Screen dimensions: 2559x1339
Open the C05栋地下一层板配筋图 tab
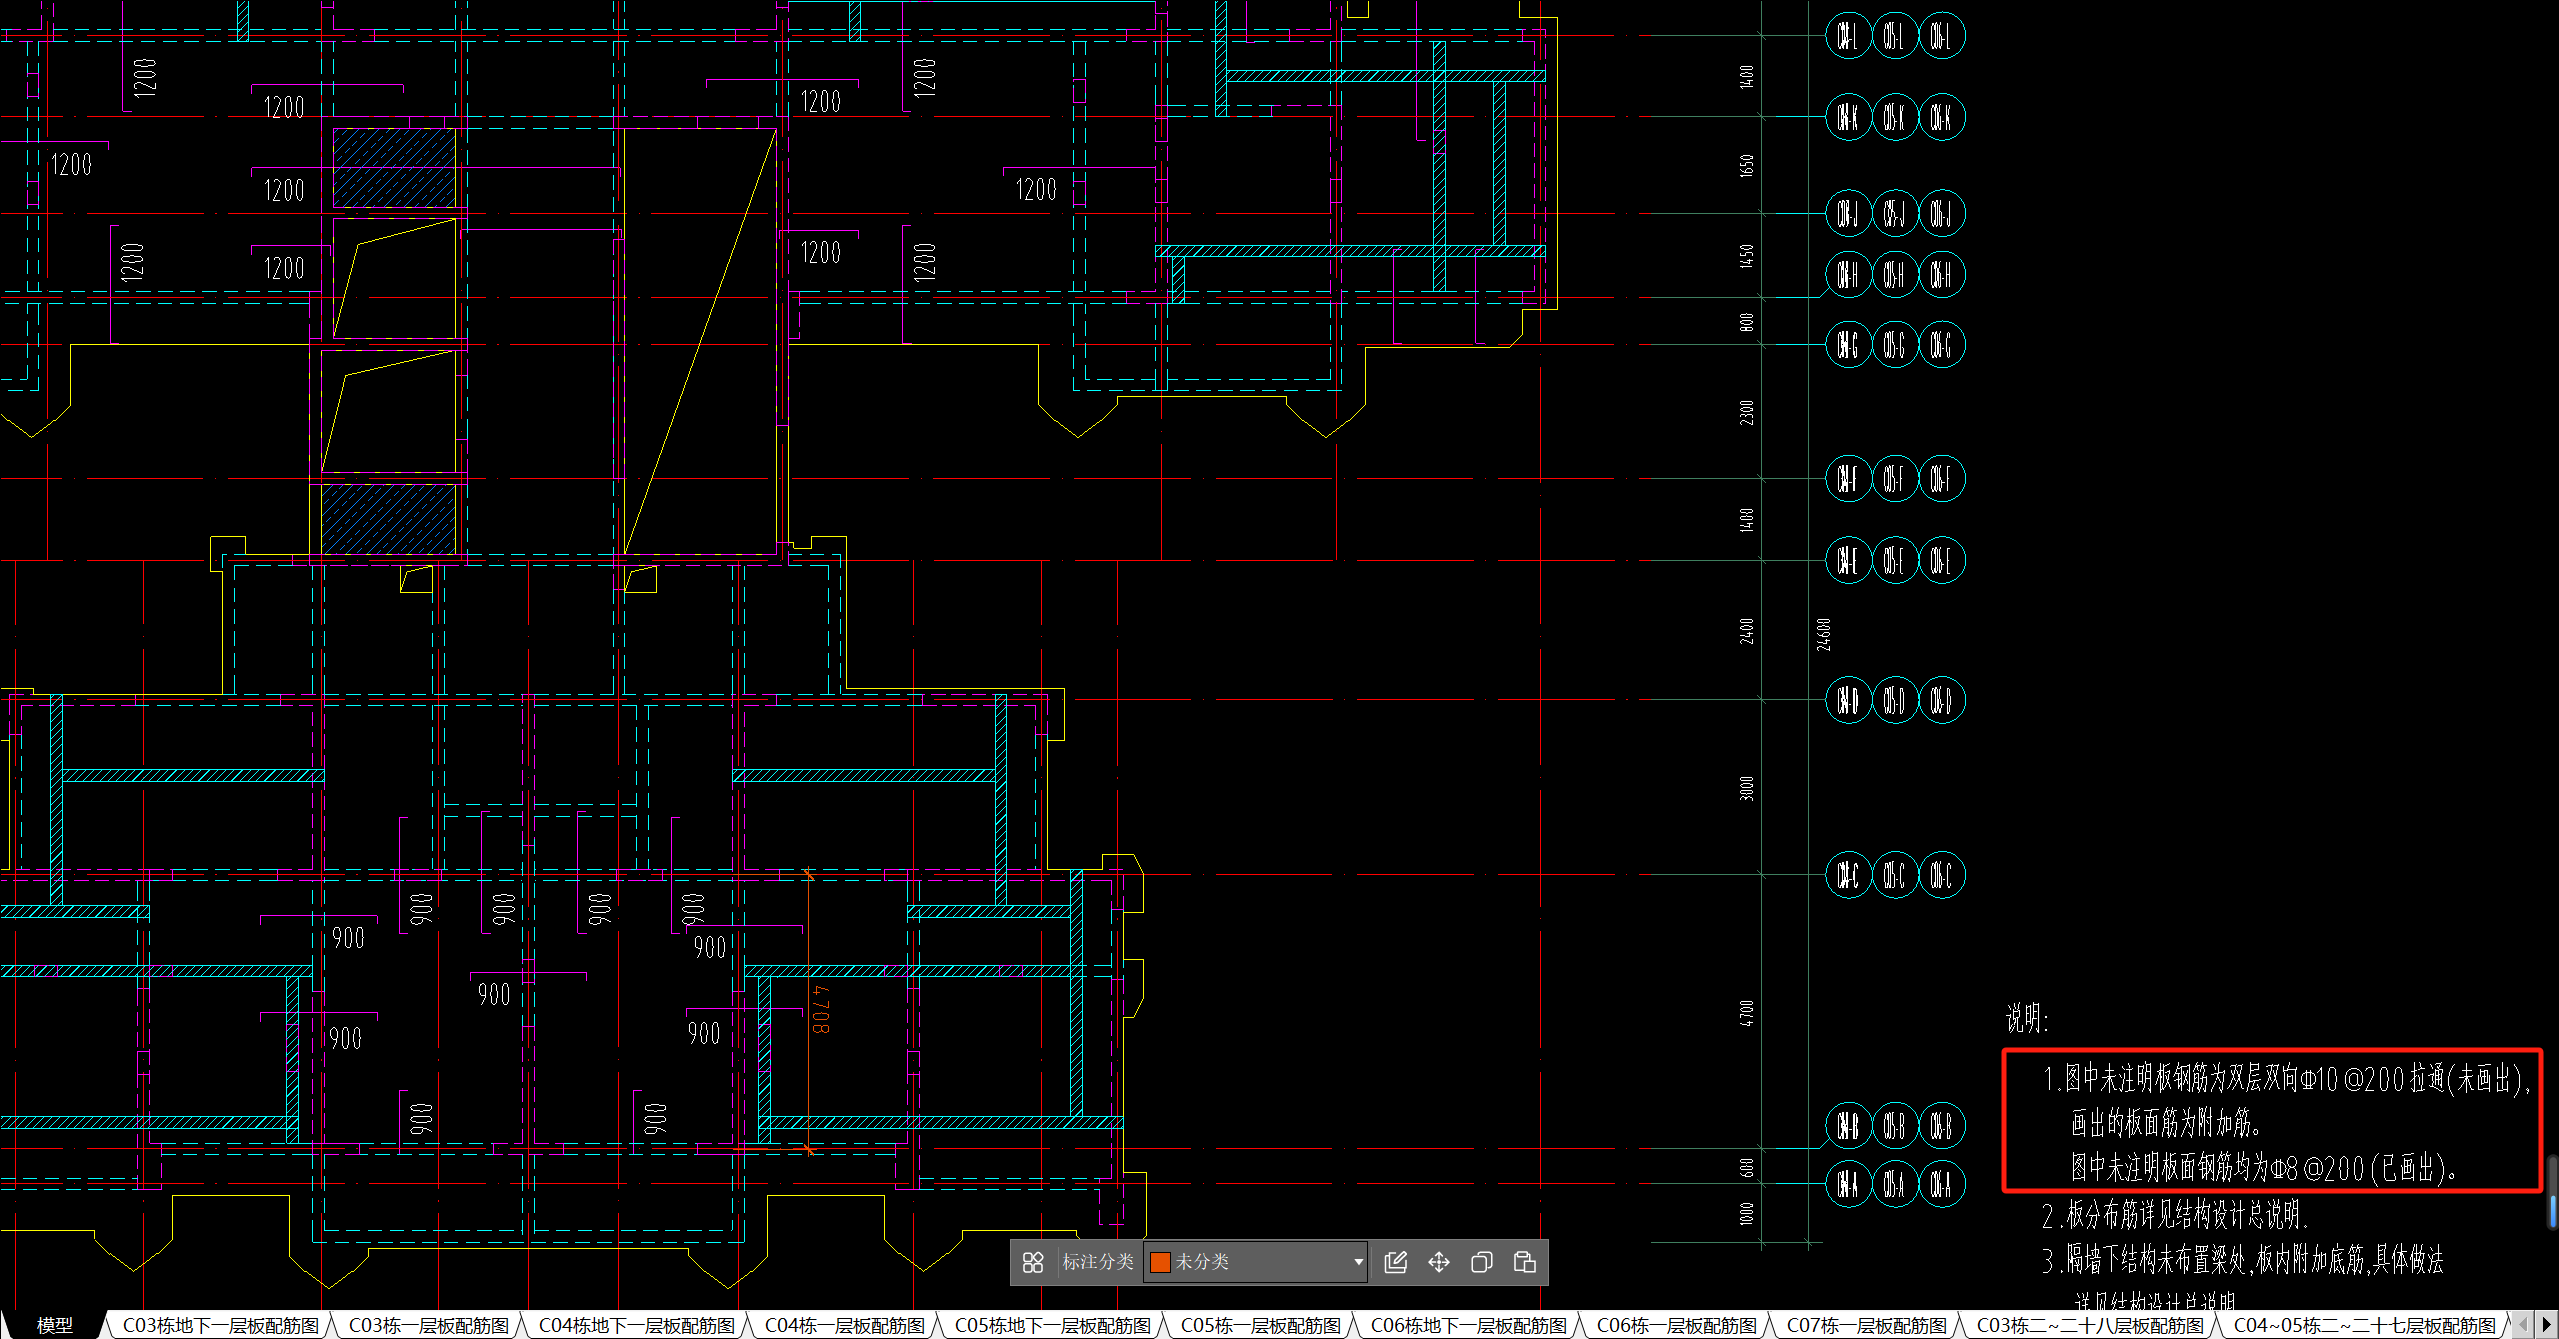pyautogui.click(x=1053, y=1325)
